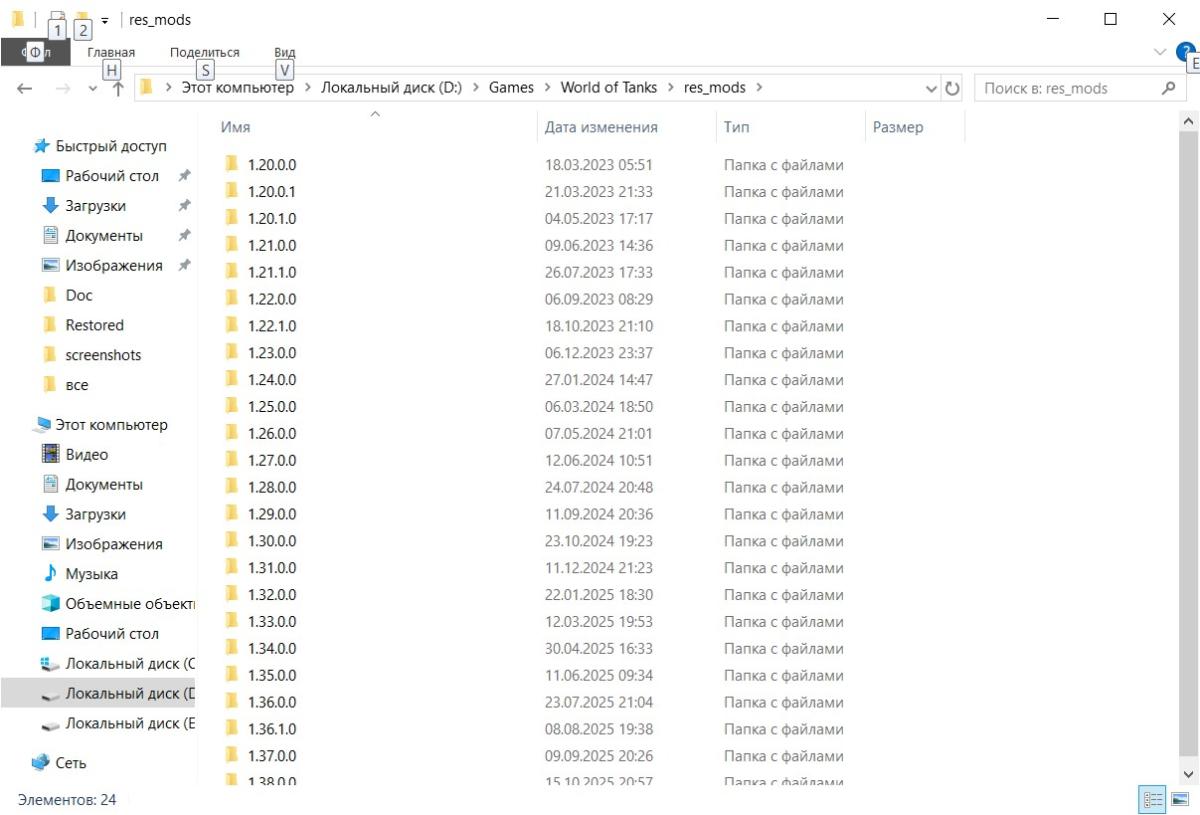Select the Музыка library icon
Viewport: 1200px width, 815px height.
coord(50,574)
